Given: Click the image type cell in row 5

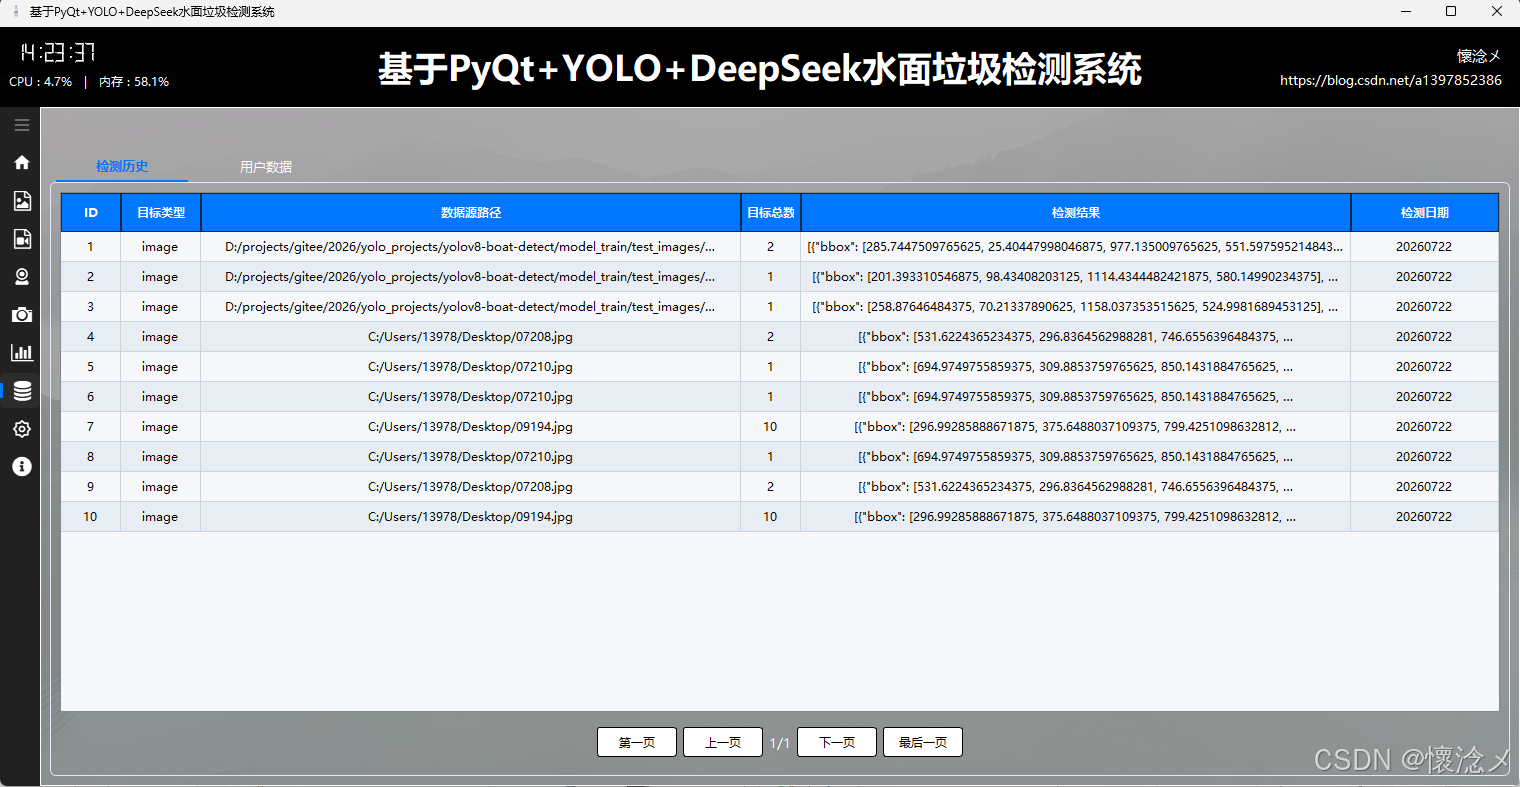Looking at the screenshot, I should tap(160, 367).
